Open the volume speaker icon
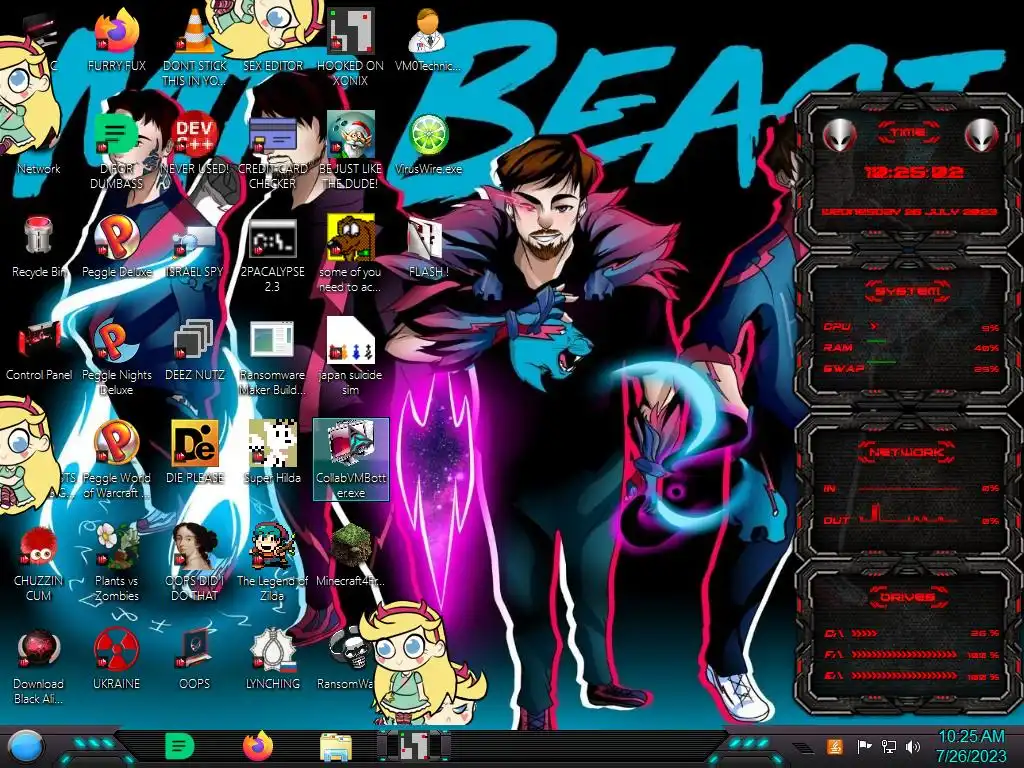The width and height of the screenshot is (1024, 768). 913,746
